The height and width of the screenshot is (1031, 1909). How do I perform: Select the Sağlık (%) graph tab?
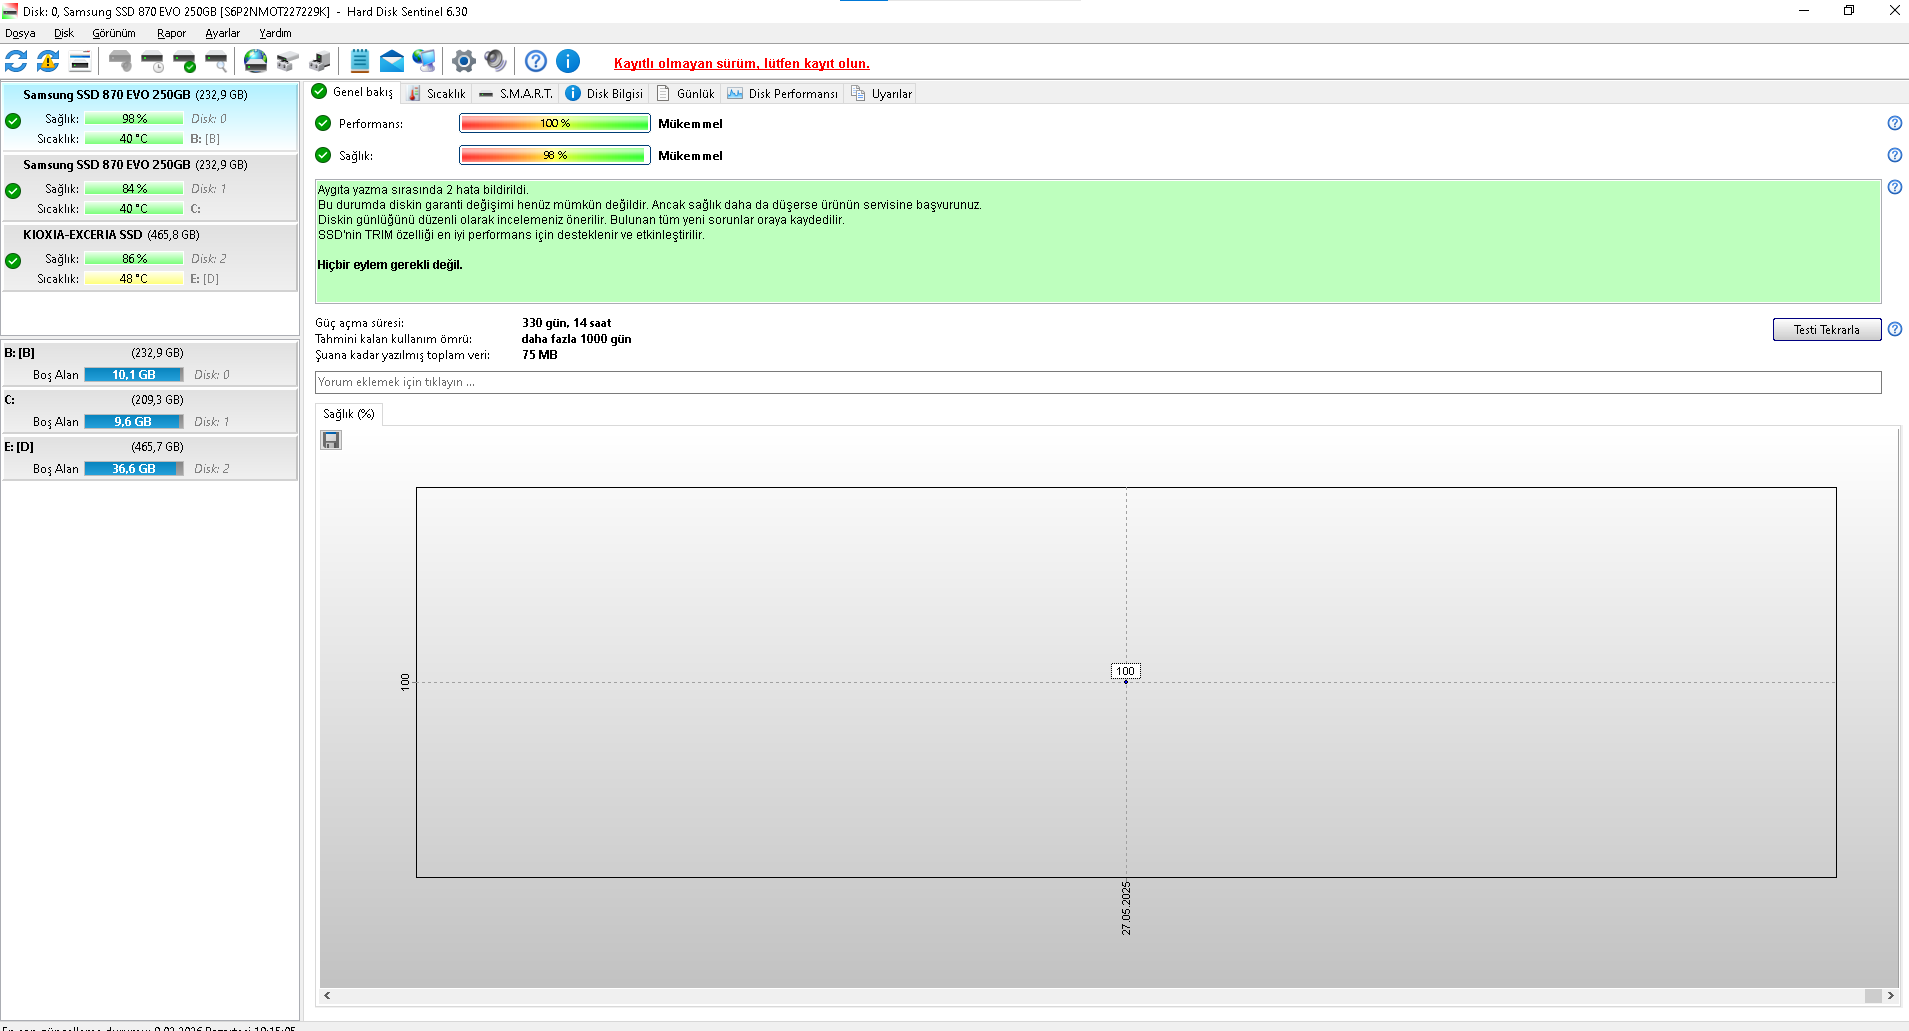pos(348,414)
